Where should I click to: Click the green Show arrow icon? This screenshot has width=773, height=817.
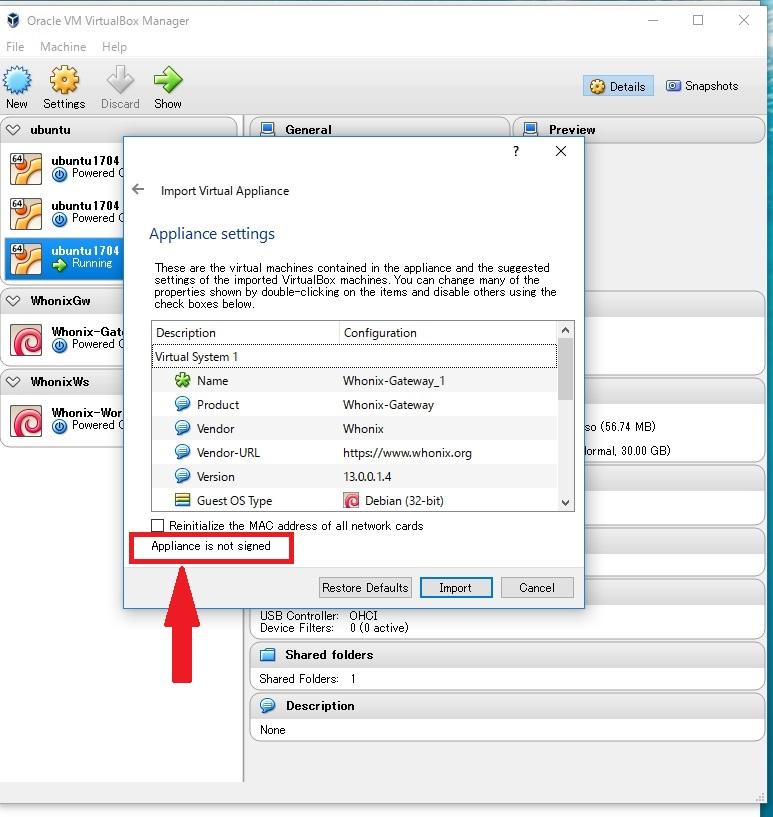[x=168, y=81]
